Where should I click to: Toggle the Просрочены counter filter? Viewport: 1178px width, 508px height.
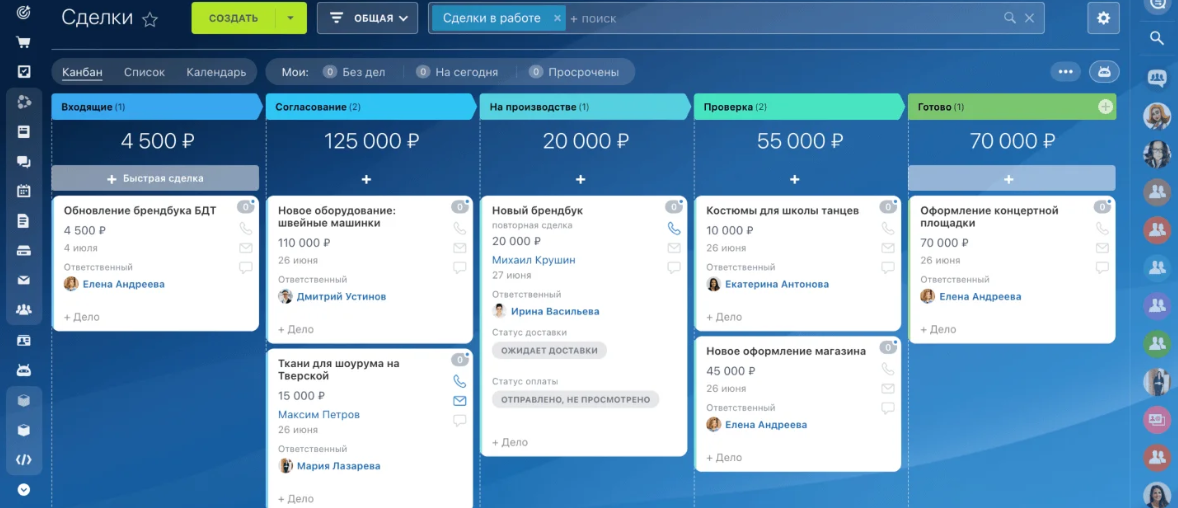pyautogui.click(x=574, y=72)
